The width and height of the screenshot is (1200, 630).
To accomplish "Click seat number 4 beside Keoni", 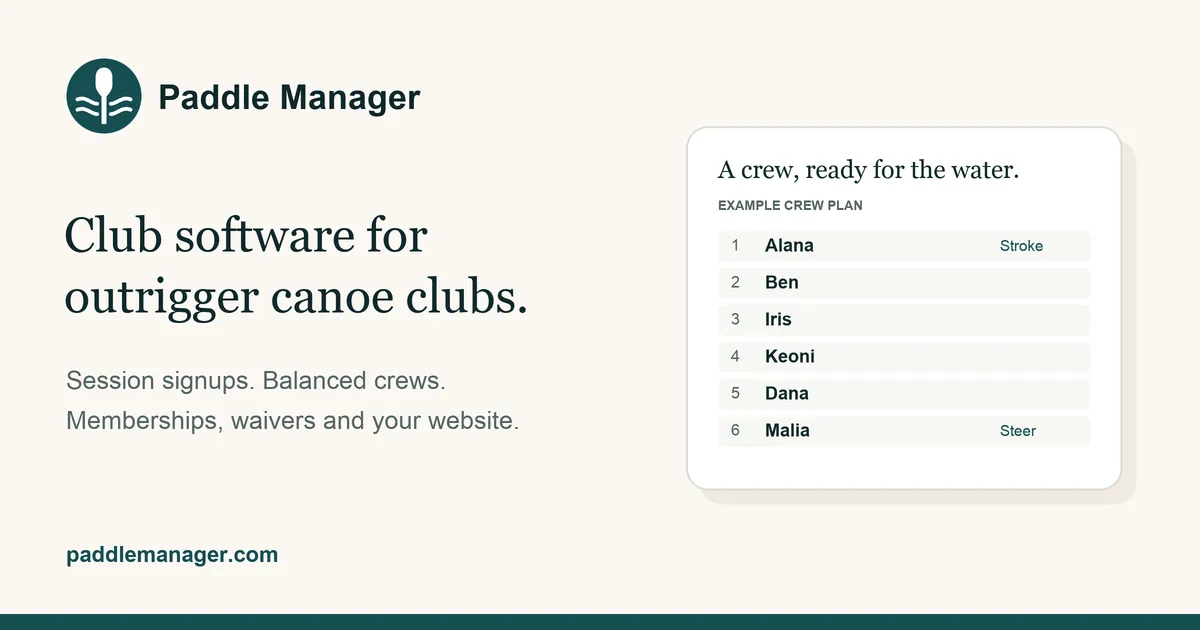I will [735, 357].
